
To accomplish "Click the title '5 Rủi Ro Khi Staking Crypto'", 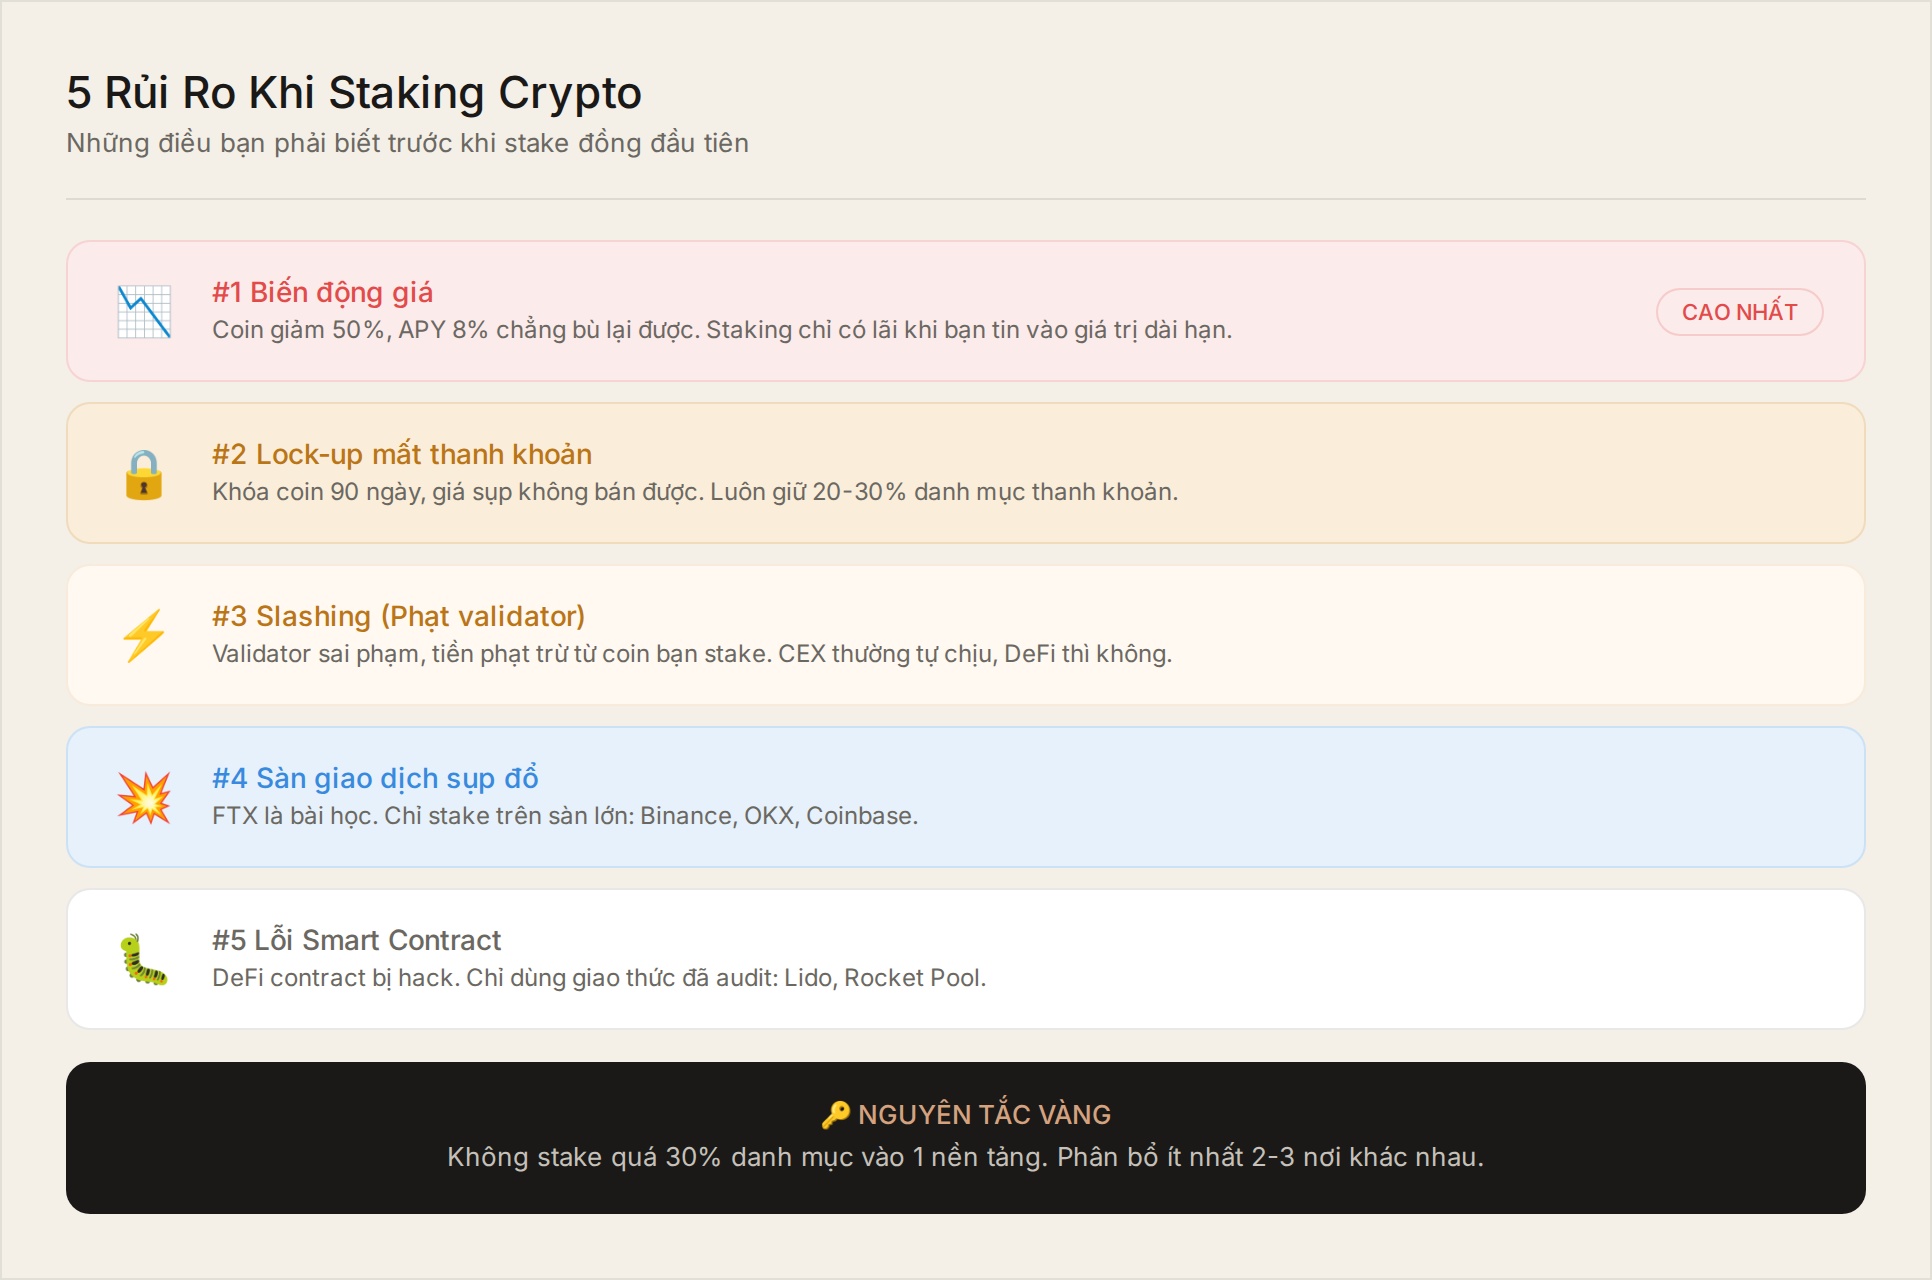I will [354, 92].
